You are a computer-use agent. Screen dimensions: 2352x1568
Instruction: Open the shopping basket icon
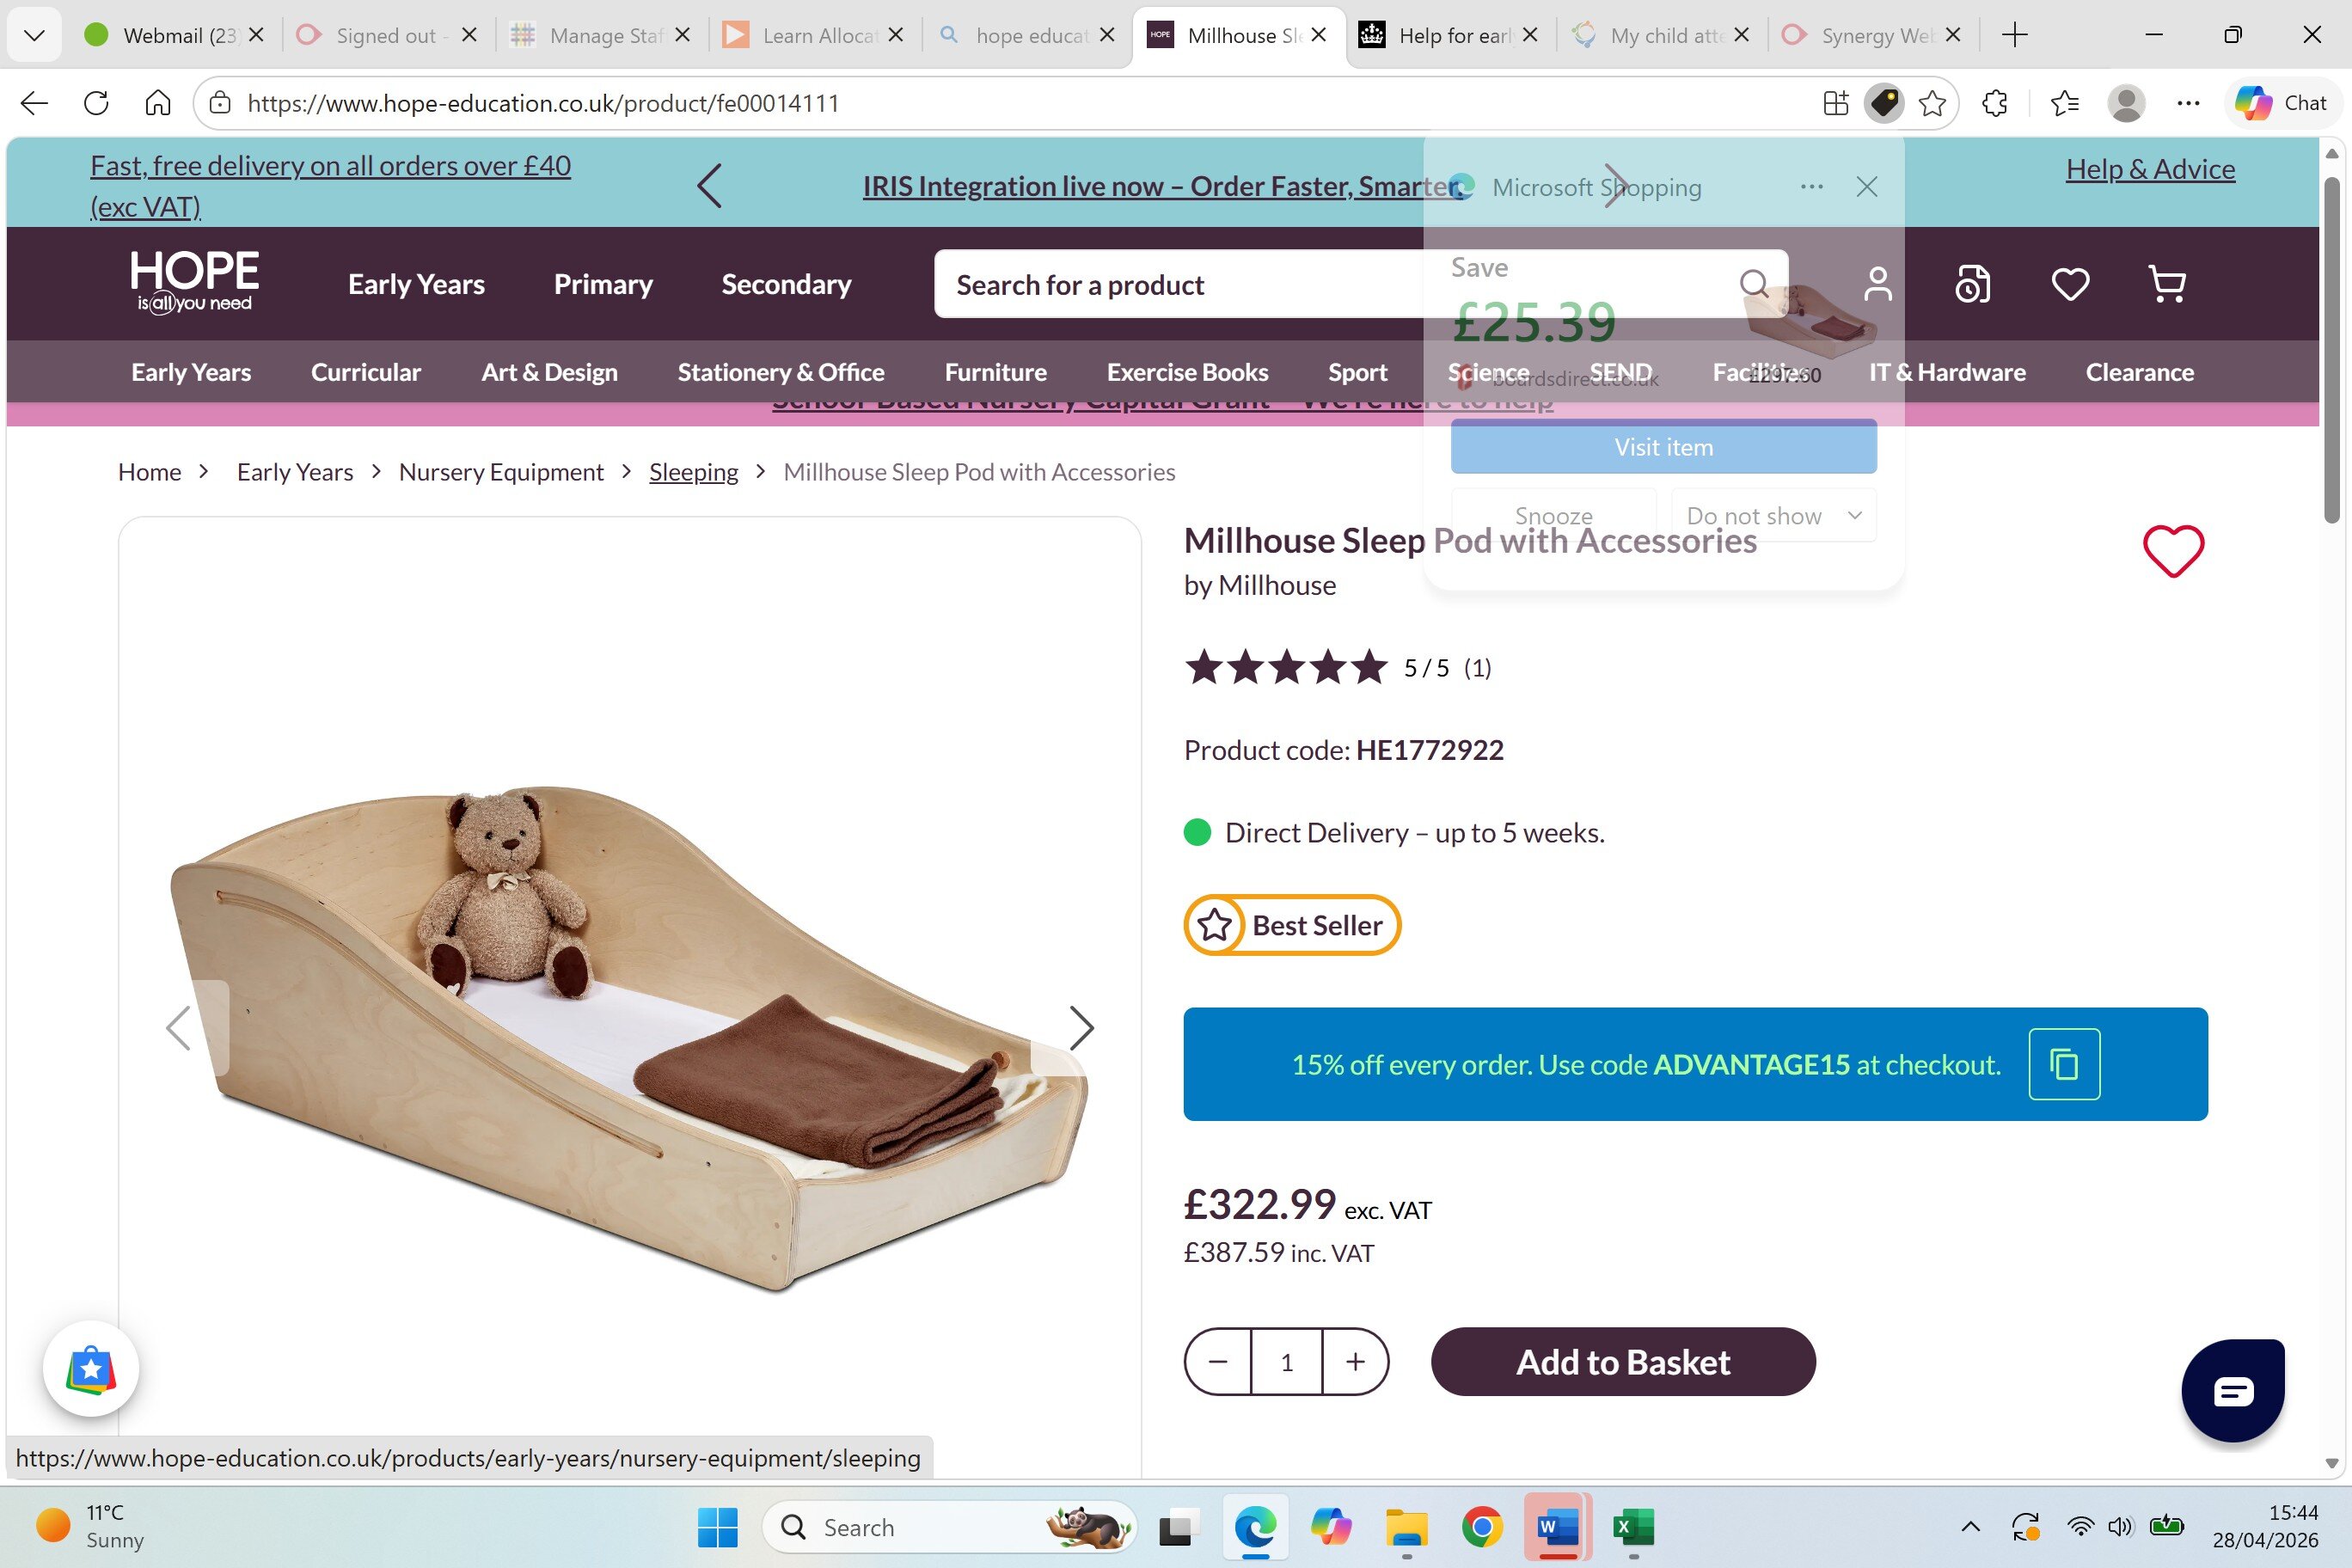click(2166, 284)
